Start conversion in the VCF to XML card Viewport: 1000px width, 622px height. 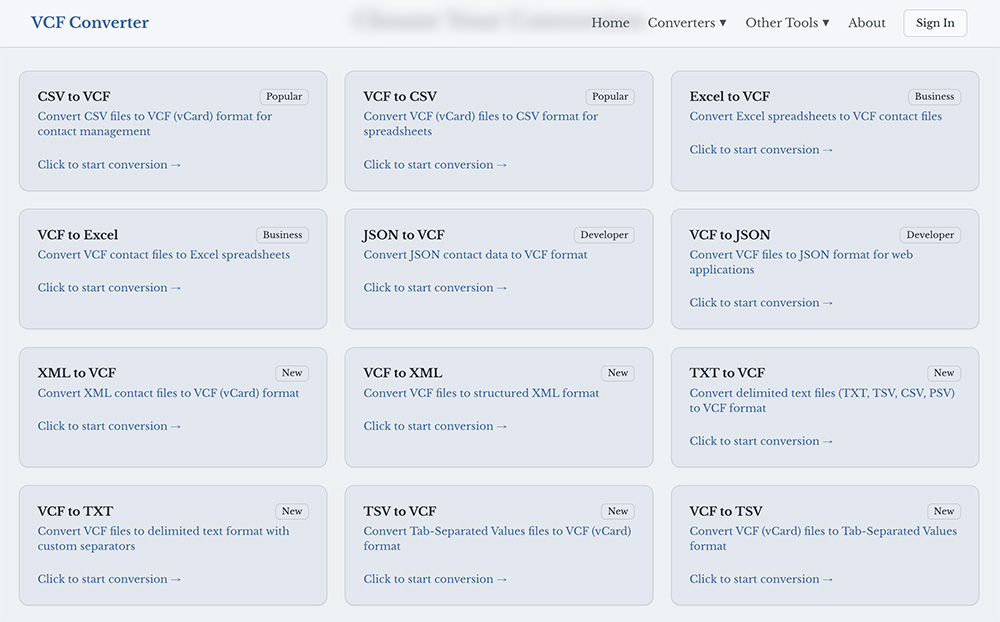[x=435, y=426]
